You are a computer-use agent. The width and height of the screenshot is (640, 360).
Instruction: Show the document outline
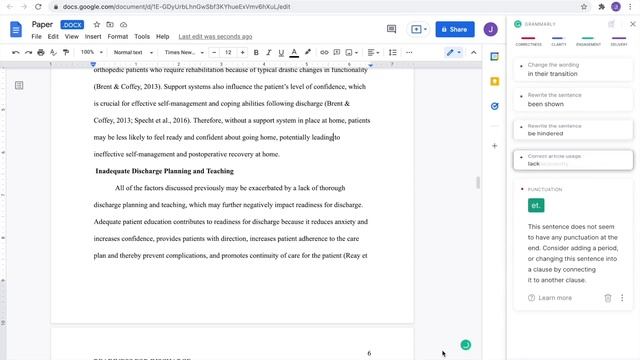[19, 85]
